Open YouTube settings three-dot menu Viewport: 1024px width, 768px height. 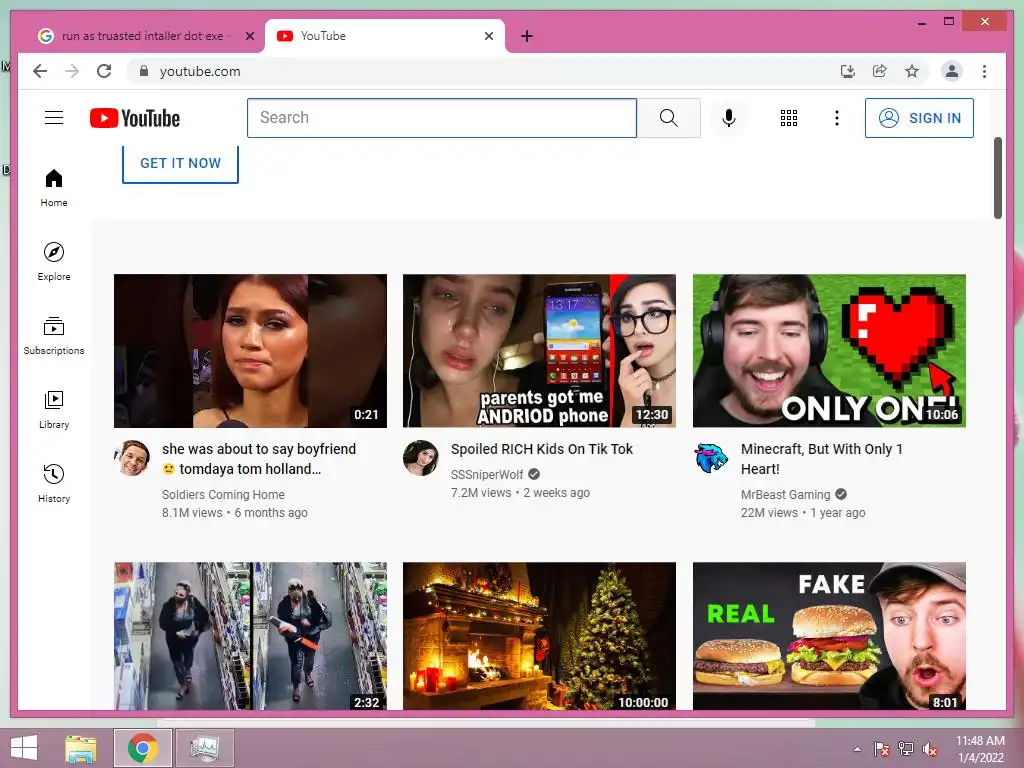coord(837,118)
